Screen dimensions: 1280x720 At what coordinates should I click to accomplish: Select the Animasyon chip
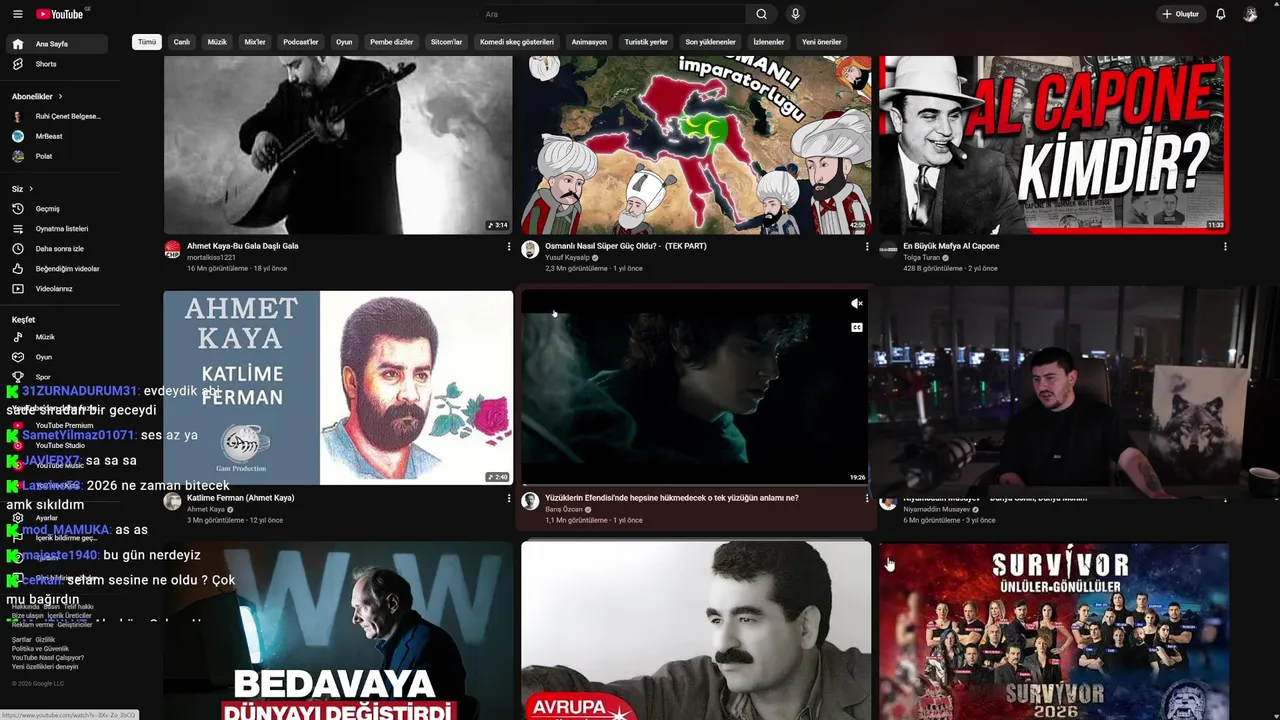589,42
